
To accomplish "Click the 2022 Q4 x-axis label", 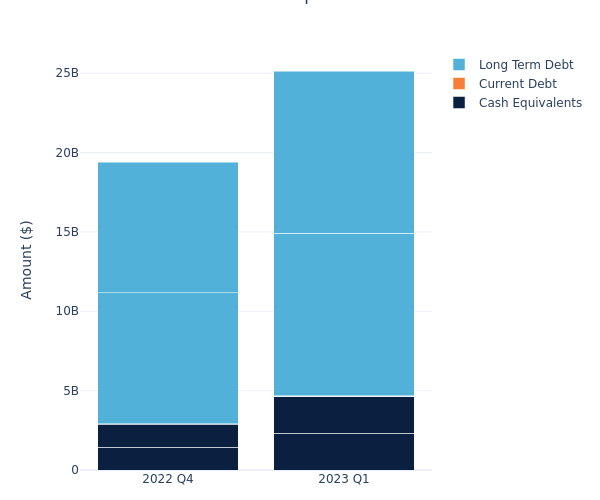I will pos(168,479).
